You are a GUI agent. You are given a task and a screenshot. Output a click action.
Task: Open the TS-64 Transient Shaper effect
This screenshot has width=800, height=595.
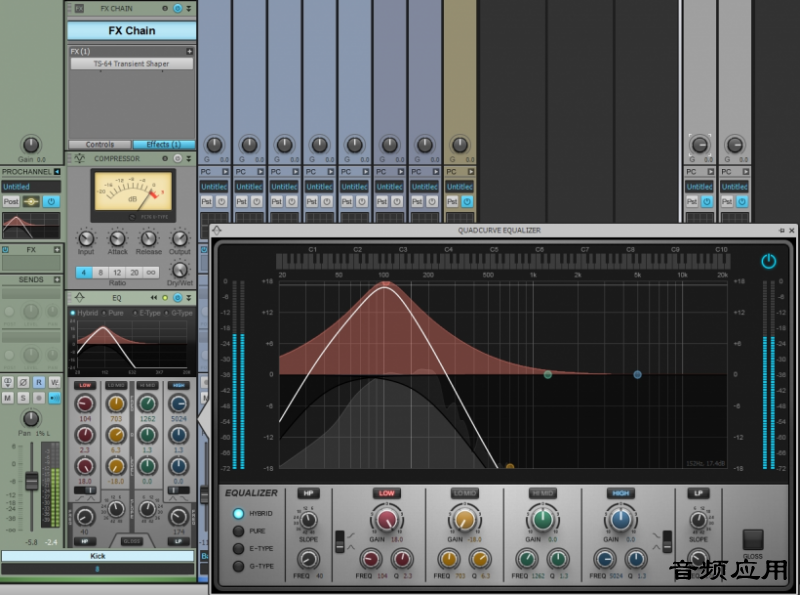(x=131, y=64)
